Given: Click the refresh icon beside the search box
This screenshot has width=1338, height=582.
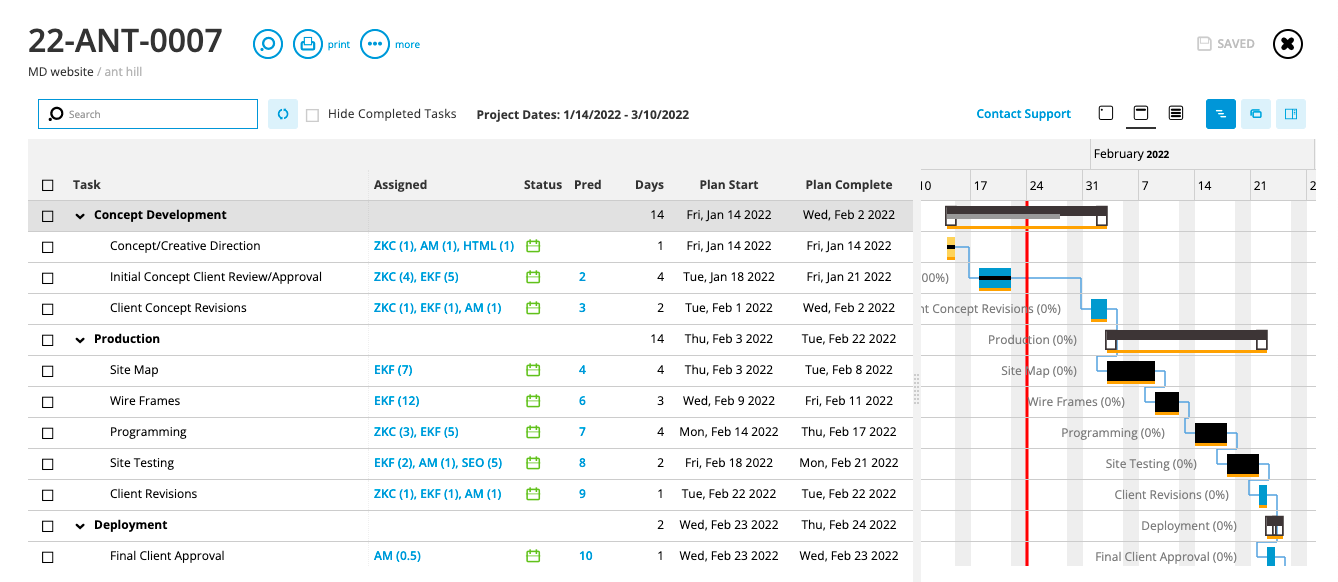Looking at the screenshot, I should pos(283,114).
